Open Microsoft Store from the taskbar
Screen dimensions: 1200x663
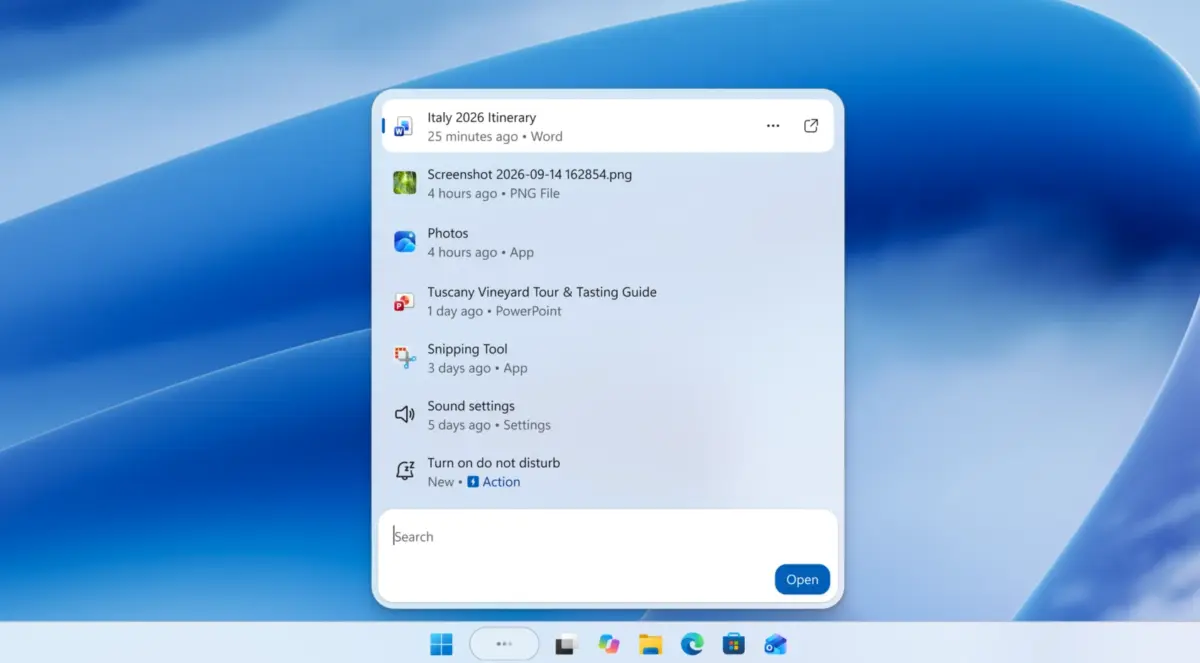734,644
